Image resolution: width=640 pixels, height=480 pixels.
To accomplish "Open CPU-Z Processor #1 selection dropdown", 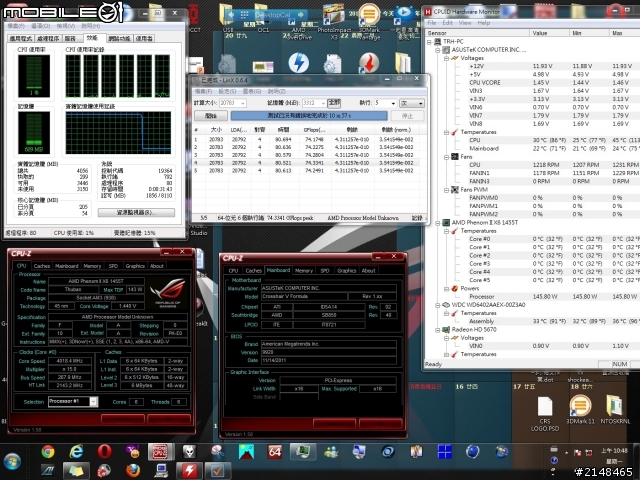I will (x=94, y=402).
